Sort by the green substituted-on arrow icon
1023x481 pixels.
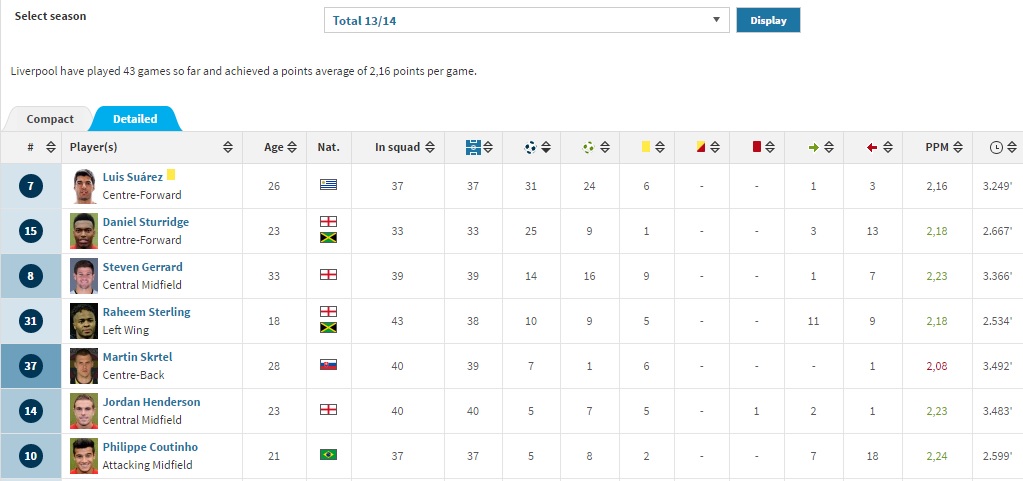(813, 147)
